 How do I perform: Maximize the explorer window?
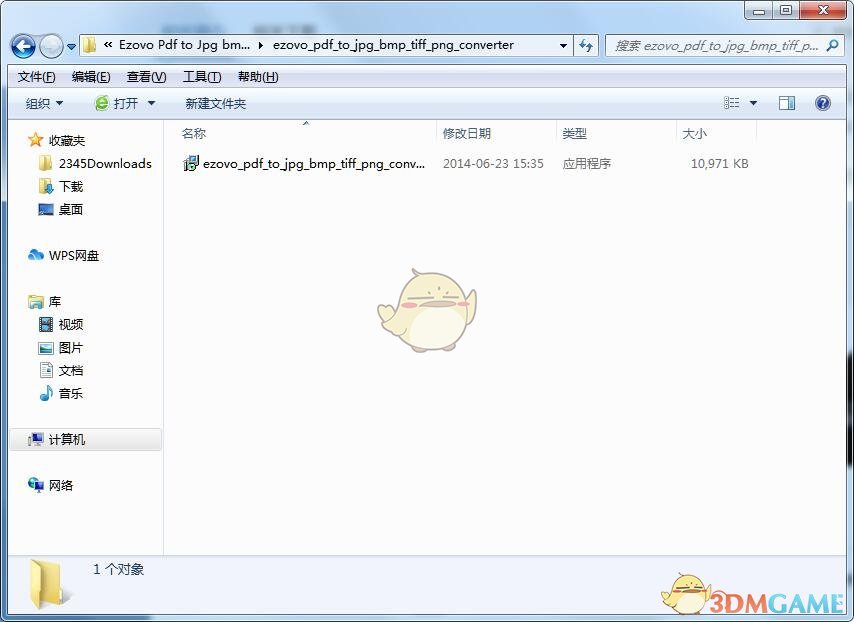tap(785, 10)
